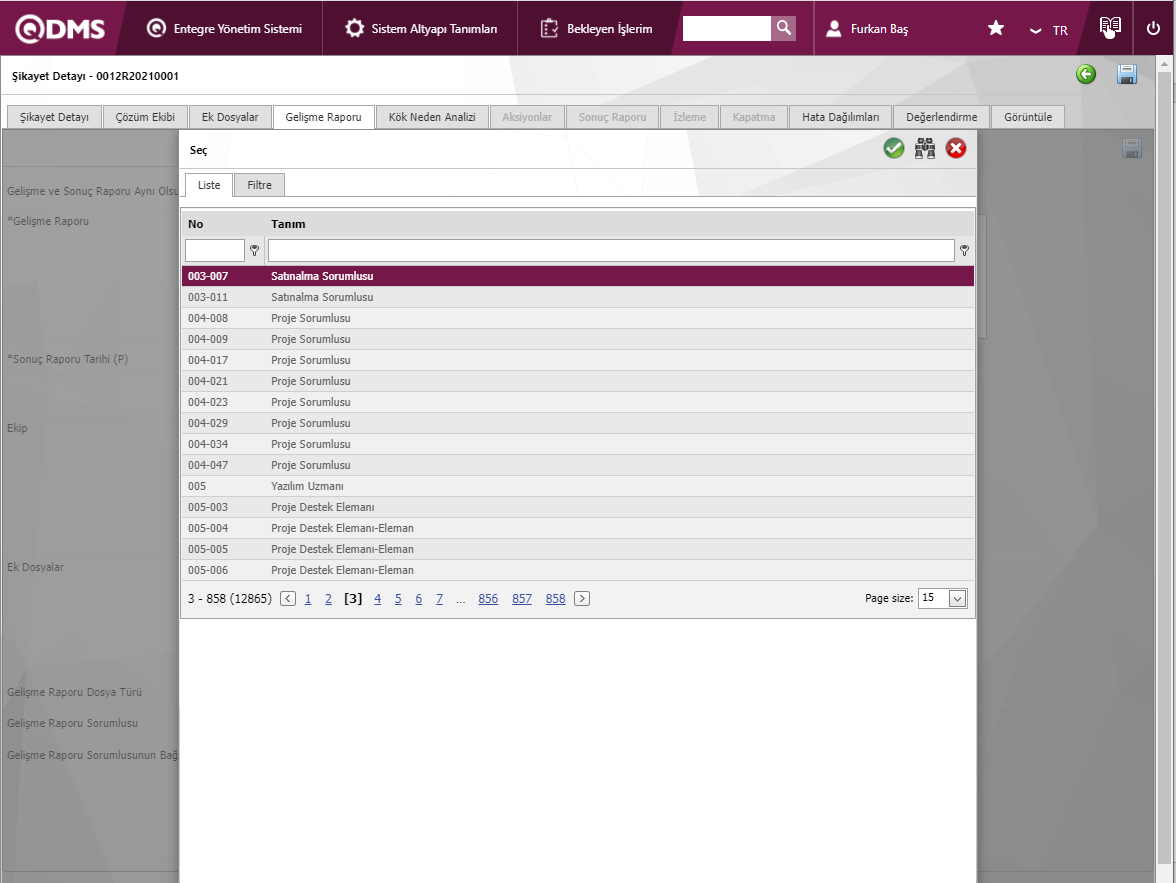
Task: Click the No column header
Action: pyautogui.click(x=223, y=224)
